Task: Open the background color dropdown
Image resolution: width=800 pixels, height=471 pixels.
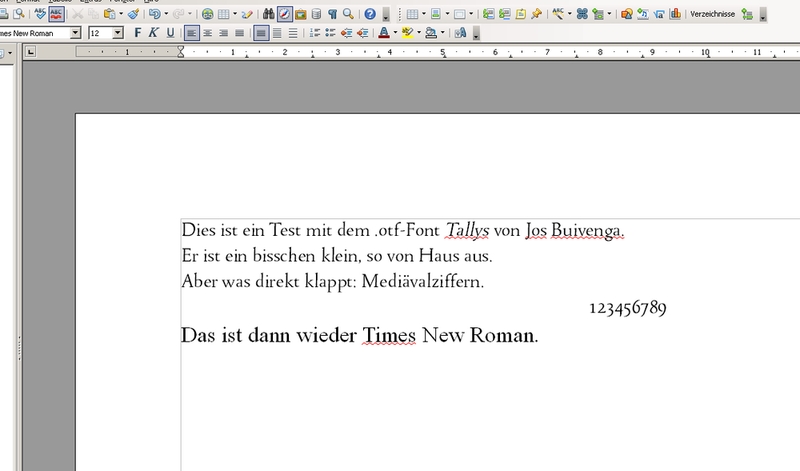Action: [x=442, y=33]
